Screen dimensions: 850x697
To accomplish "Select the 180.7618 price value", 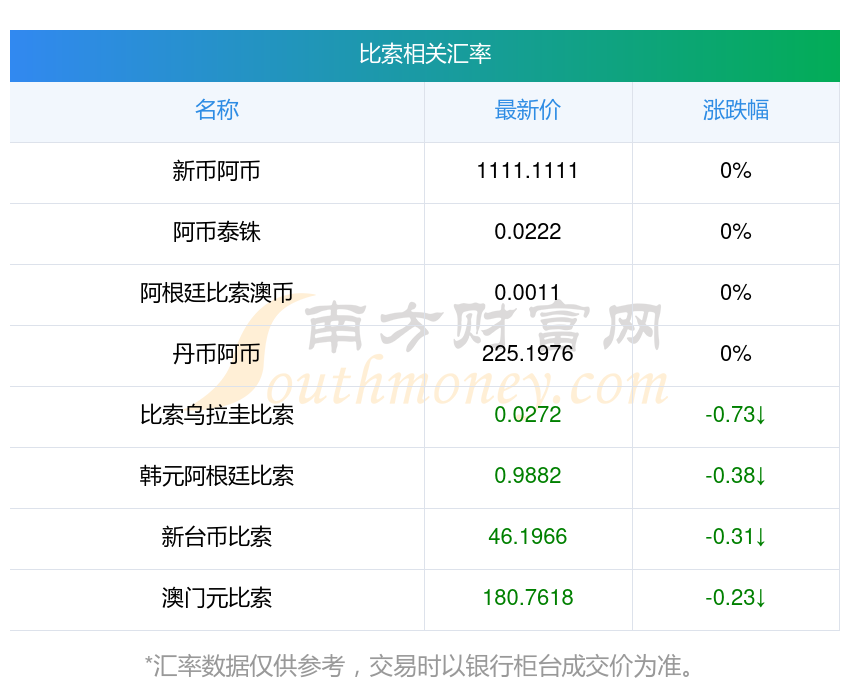I will click(528, 598).
